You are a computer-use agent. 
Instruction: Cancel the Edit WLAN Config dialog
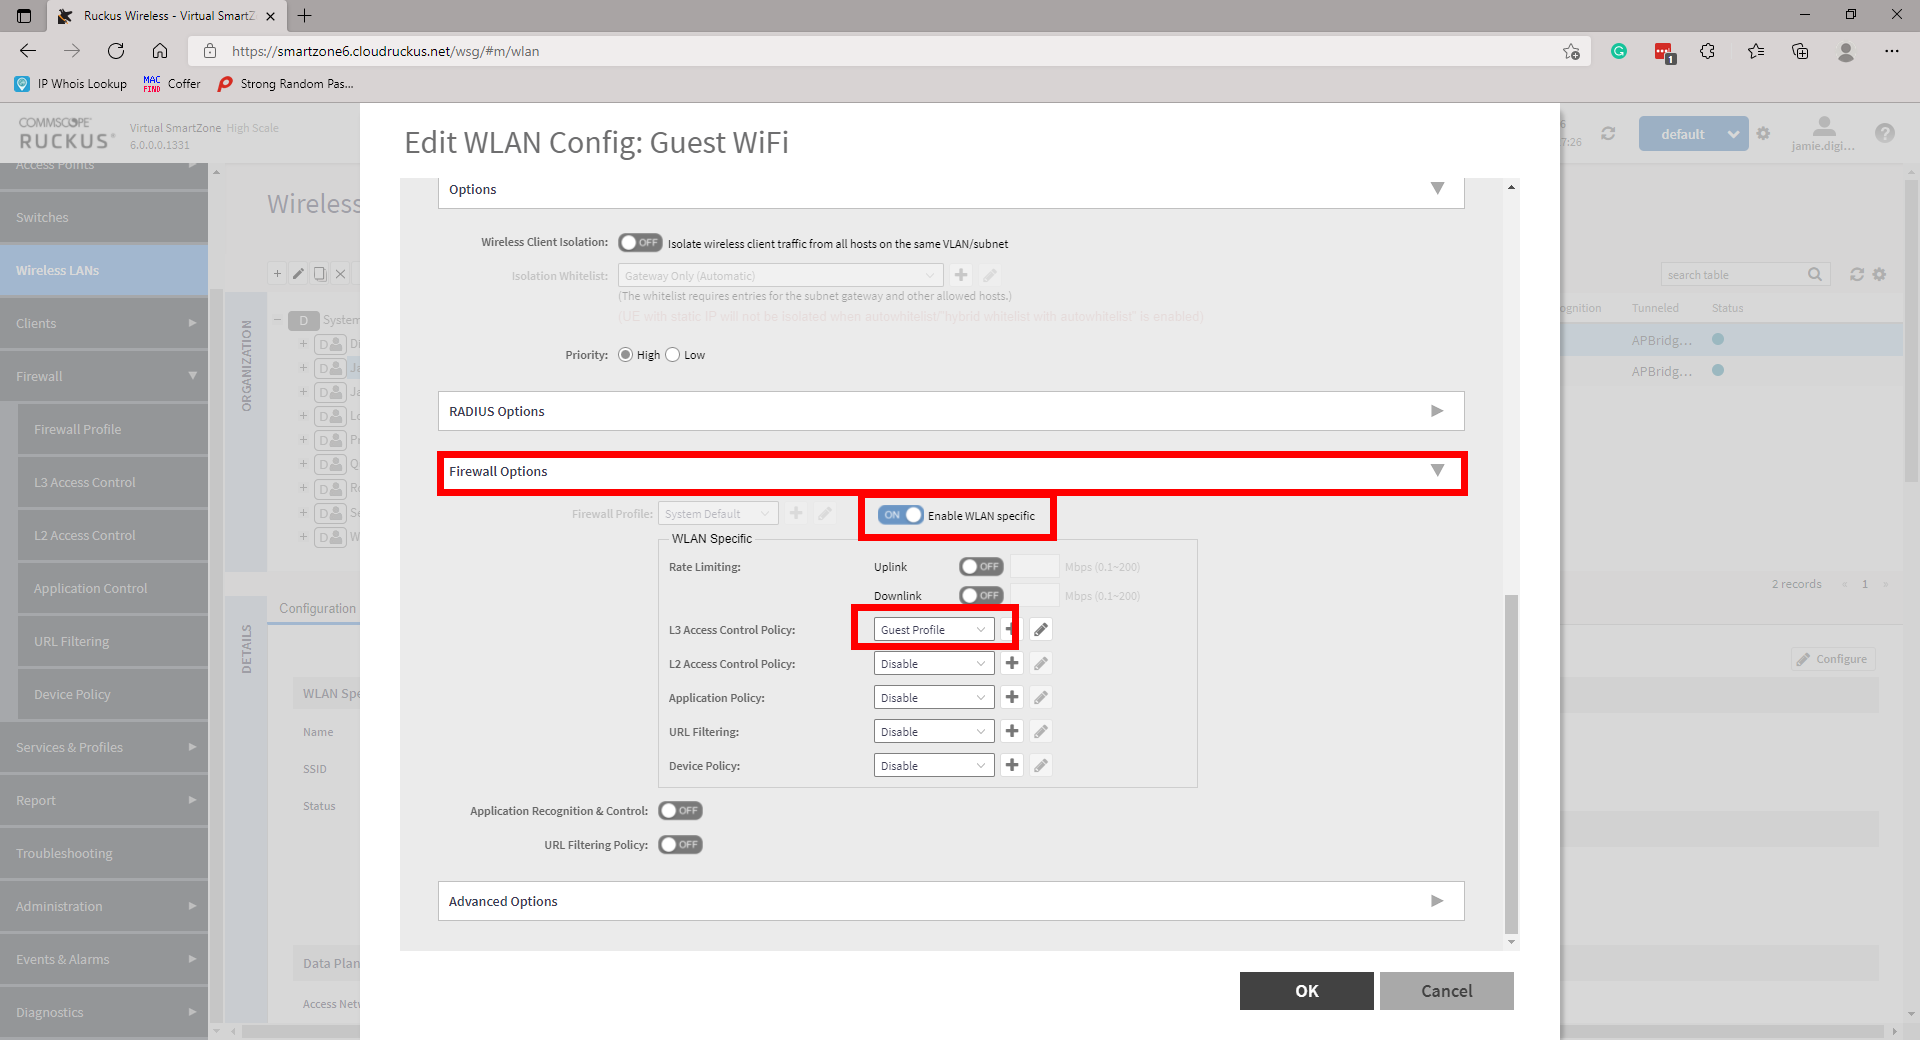pos(1446,991)
